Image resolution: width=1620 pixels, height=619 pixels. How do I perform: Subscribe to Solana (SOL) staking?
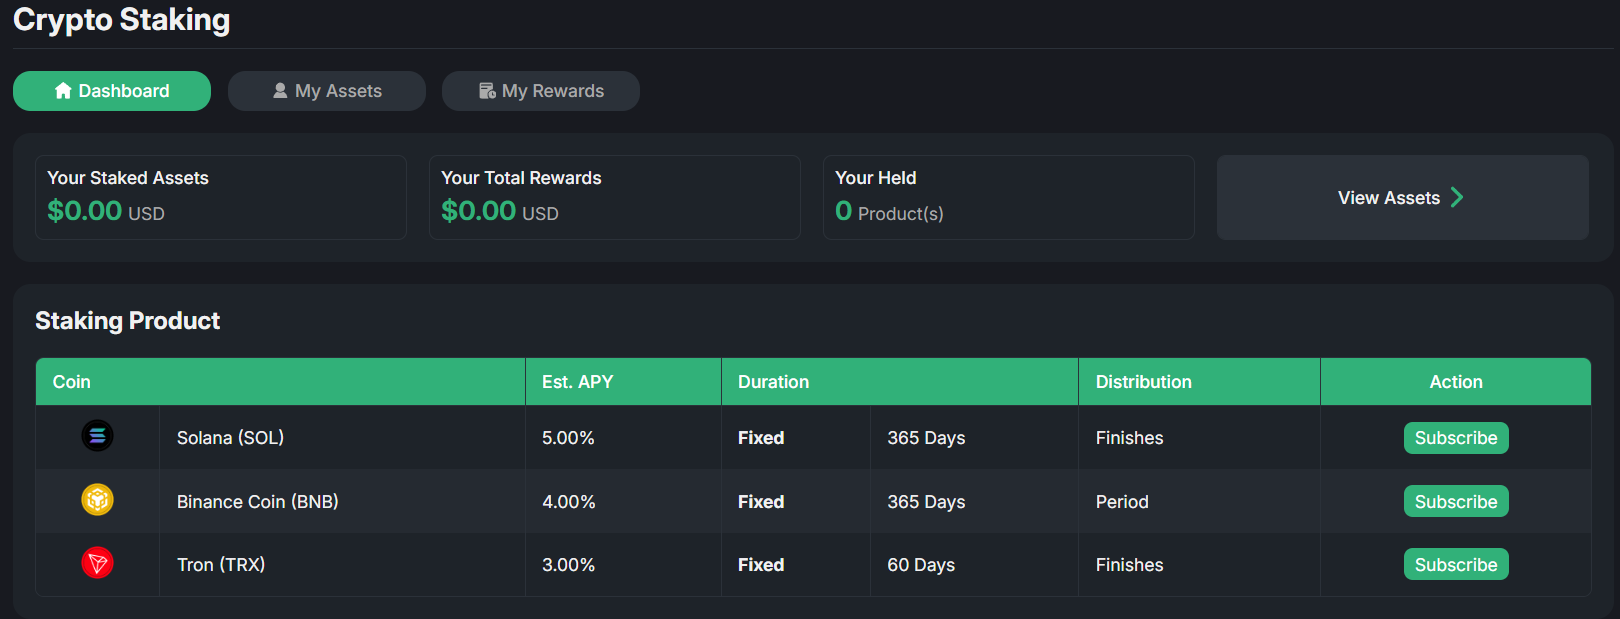(x=1455, y=438)
